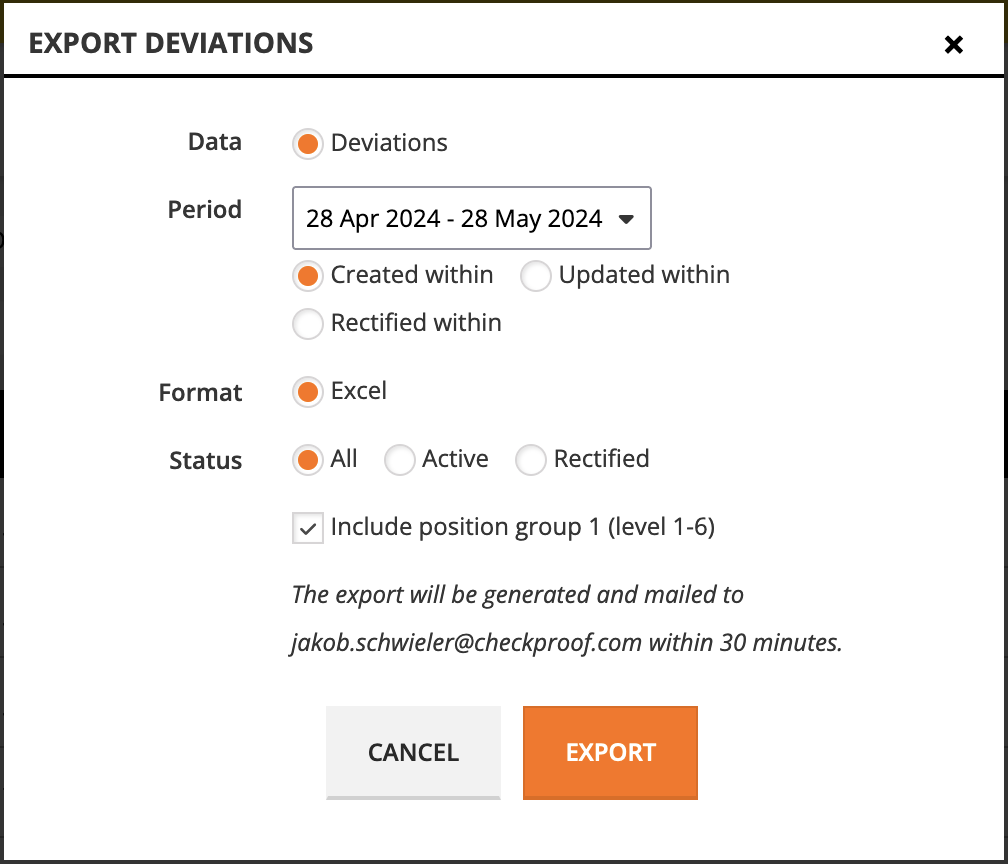Image resolution: width=1008 pixels, height=864 pixels.
Task: Click the X to dismiss the dialog
Action: click(x=953, y=44)
